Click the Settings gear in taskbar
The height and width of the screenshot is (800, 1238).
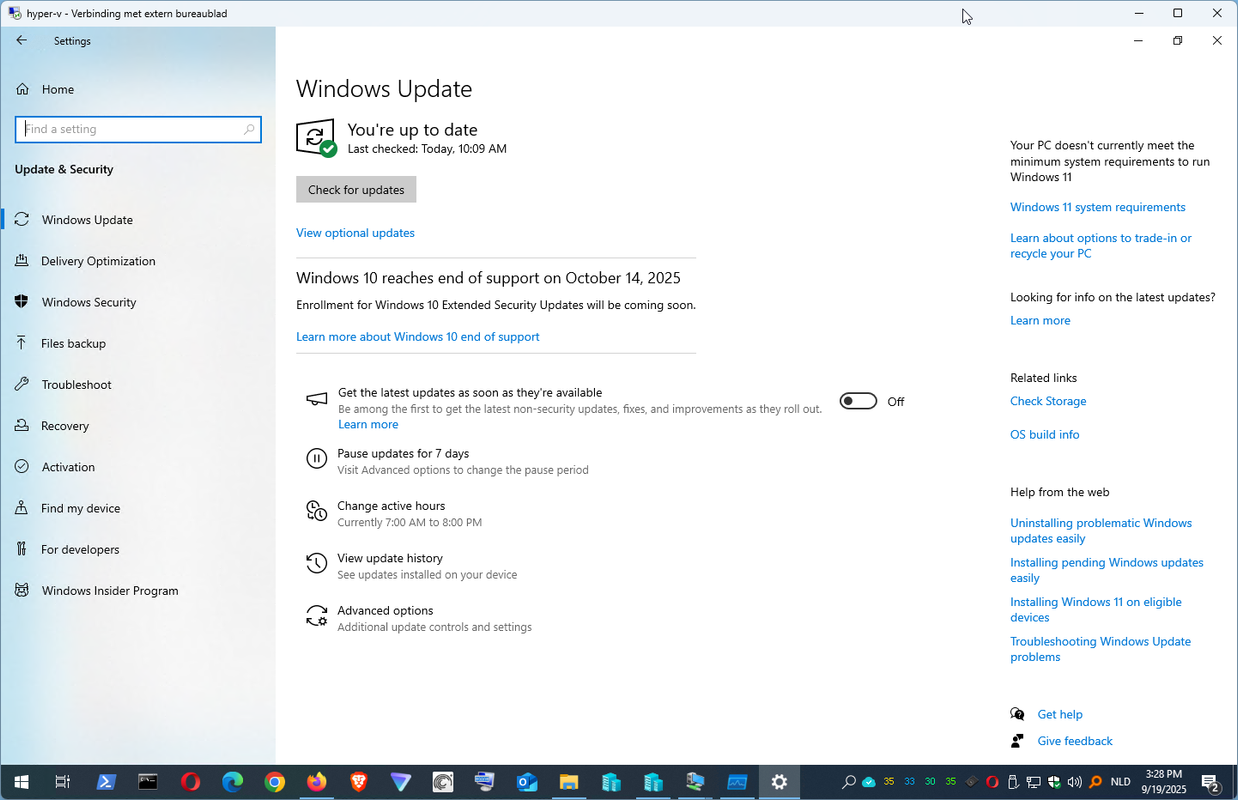coord(780,782)
